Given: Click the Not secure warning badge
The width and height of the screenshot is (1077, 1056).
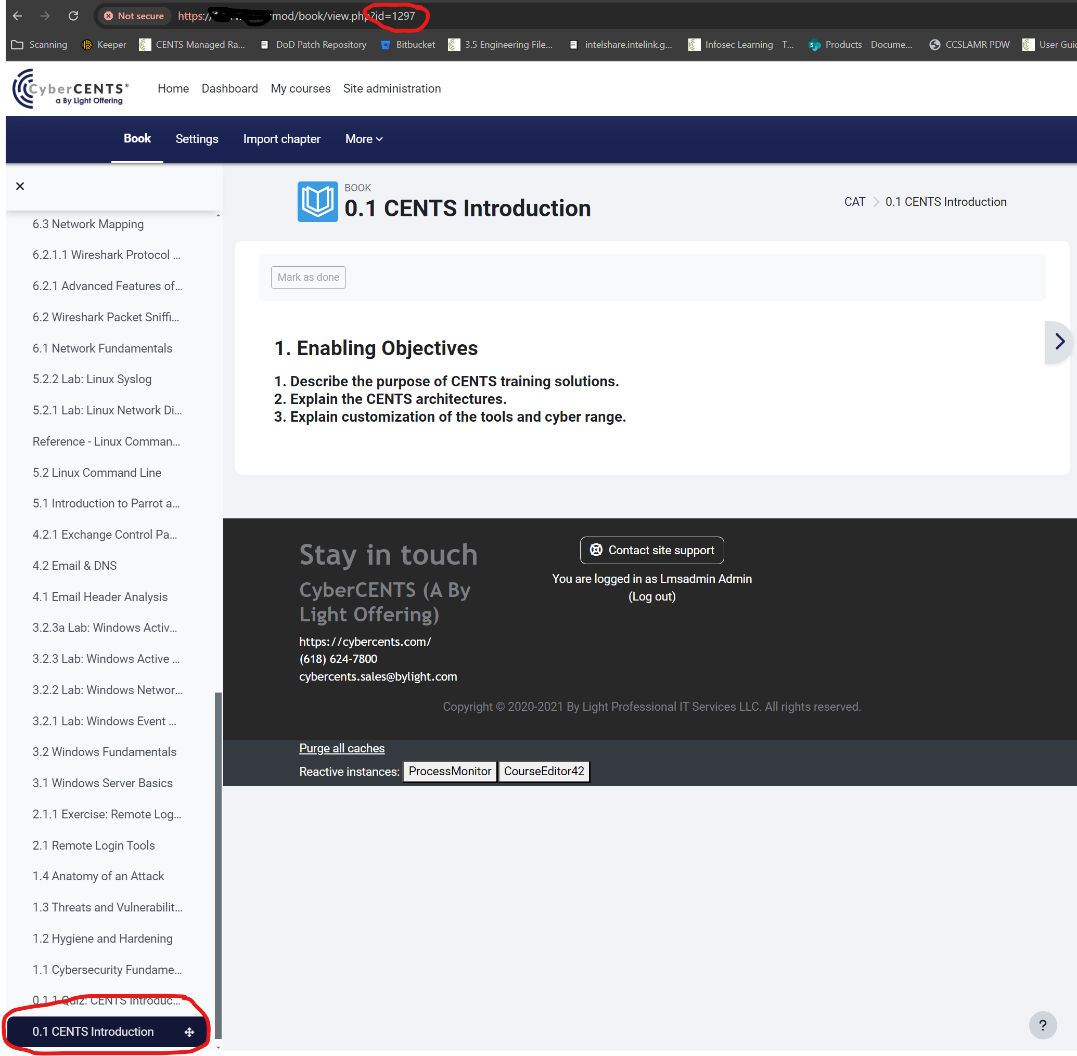Looking at the screenshot, I should click(x=134, y=16).
